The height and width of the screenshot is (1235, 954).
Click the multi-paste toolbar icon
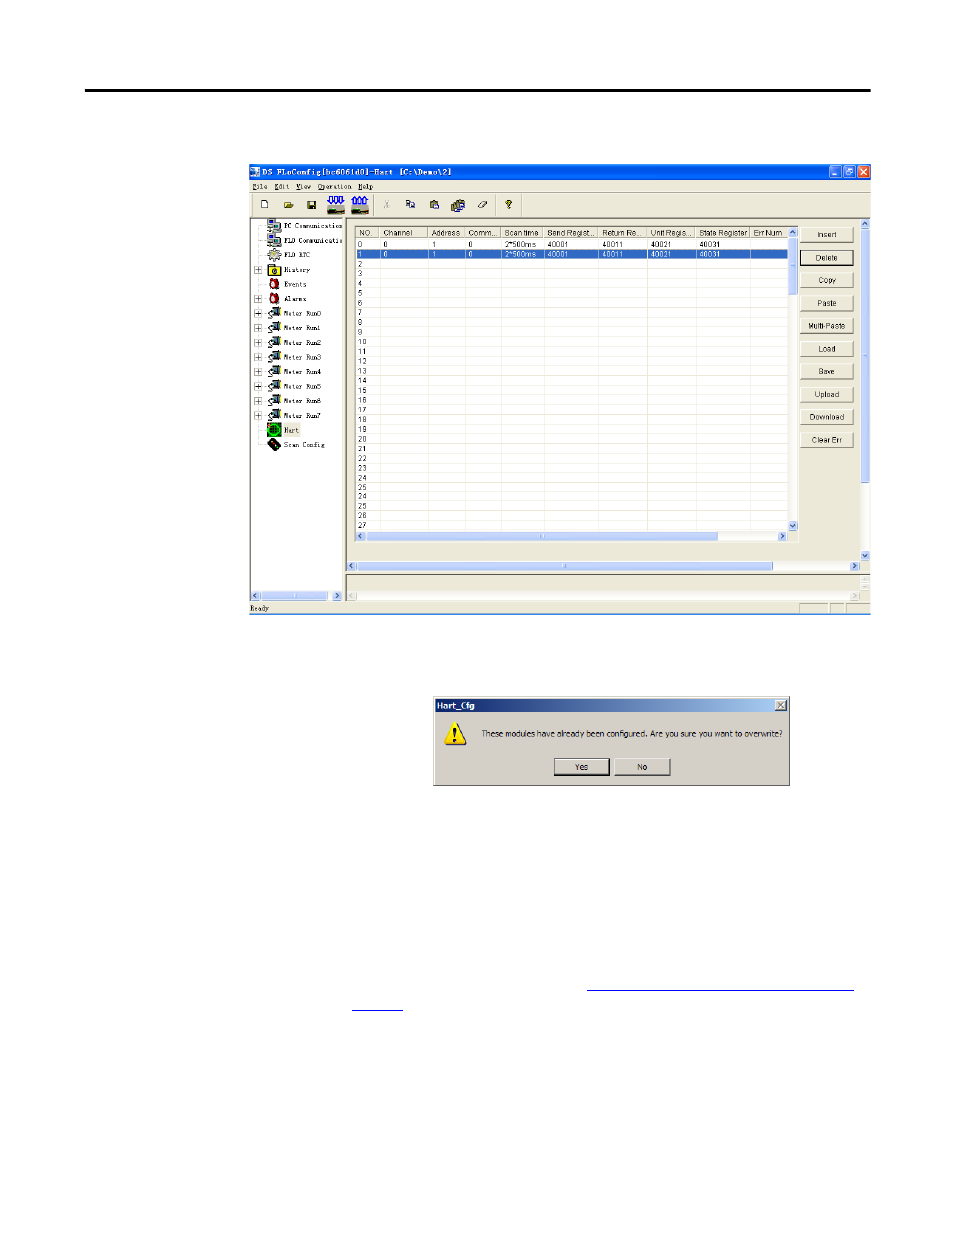(x=458, y=204)
